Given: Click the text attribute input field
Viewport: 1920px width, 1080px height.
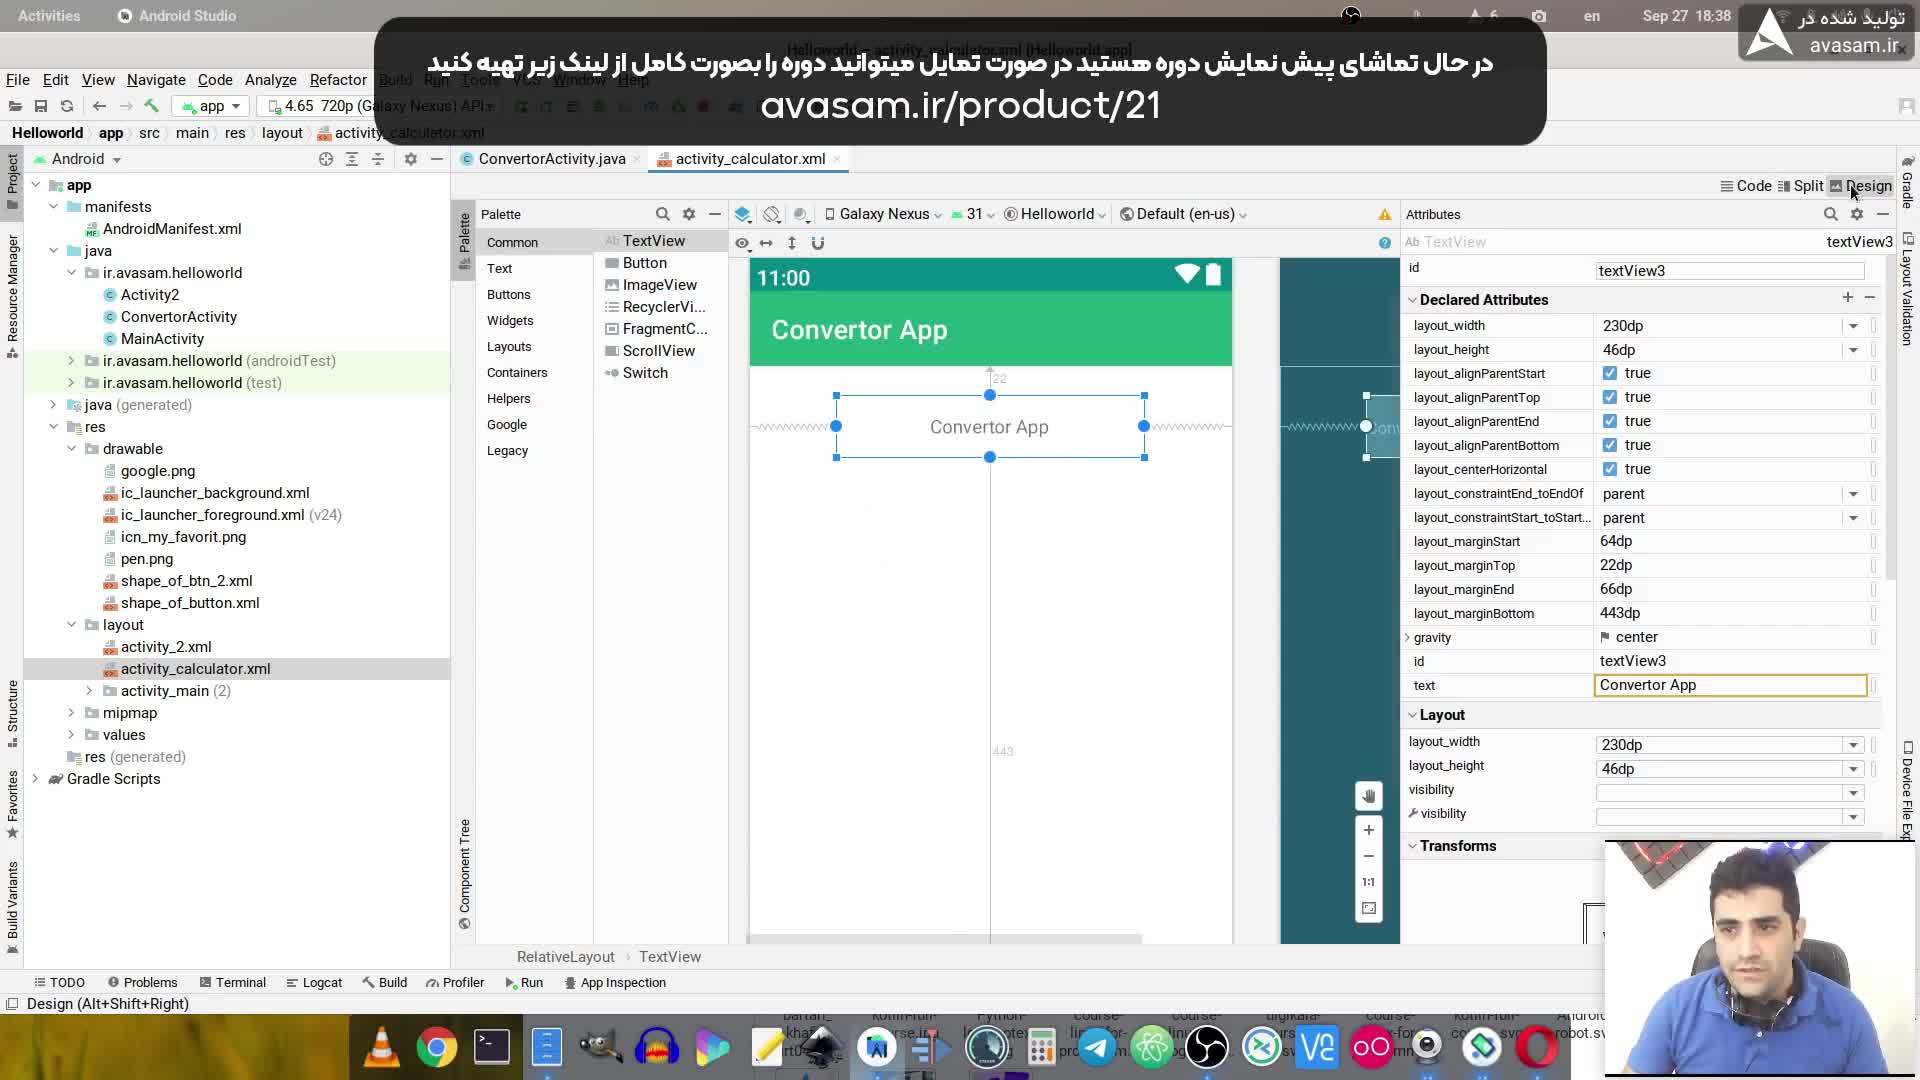Looking at the screenshot, I should click(x=1729, y=685).
